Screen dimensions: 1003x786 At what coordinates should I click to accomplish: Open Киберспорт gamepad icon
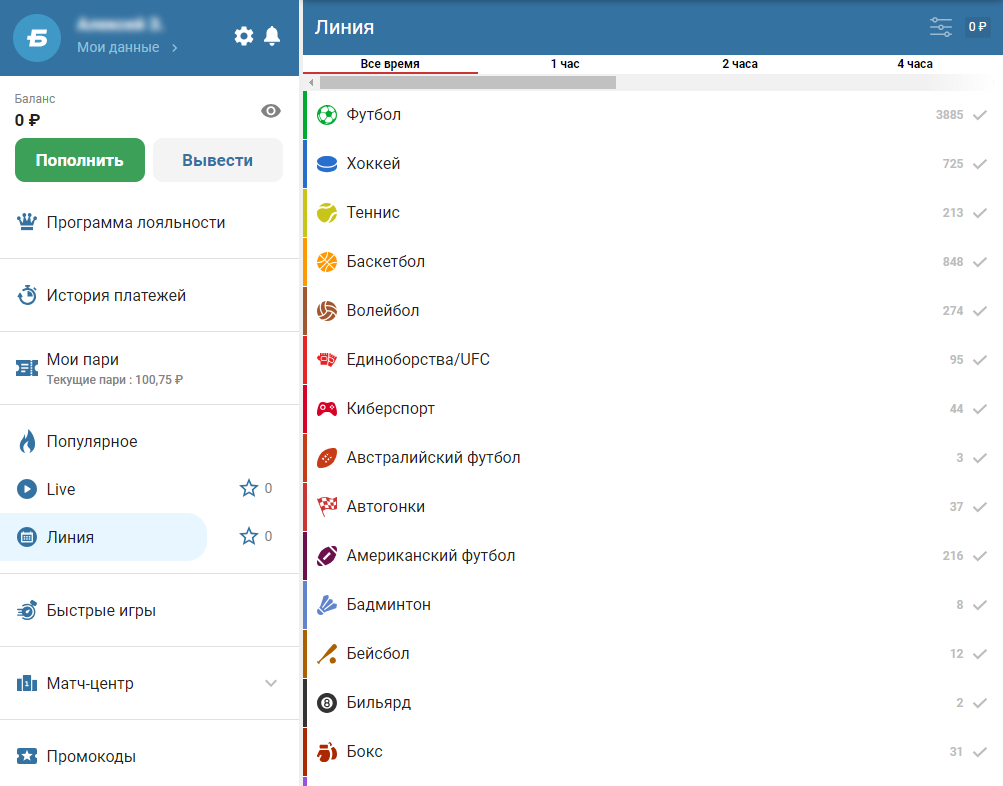click(327, 409)
